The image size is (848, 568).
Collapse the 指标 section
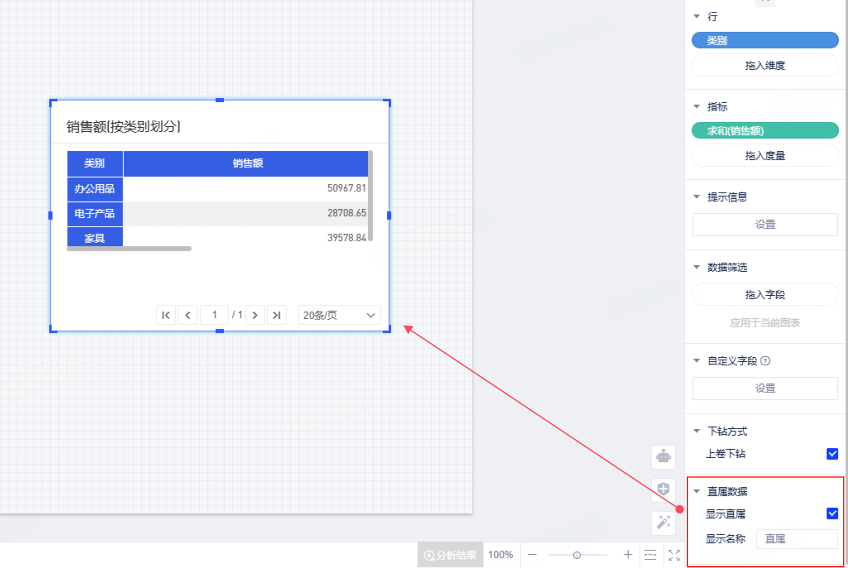697,106
